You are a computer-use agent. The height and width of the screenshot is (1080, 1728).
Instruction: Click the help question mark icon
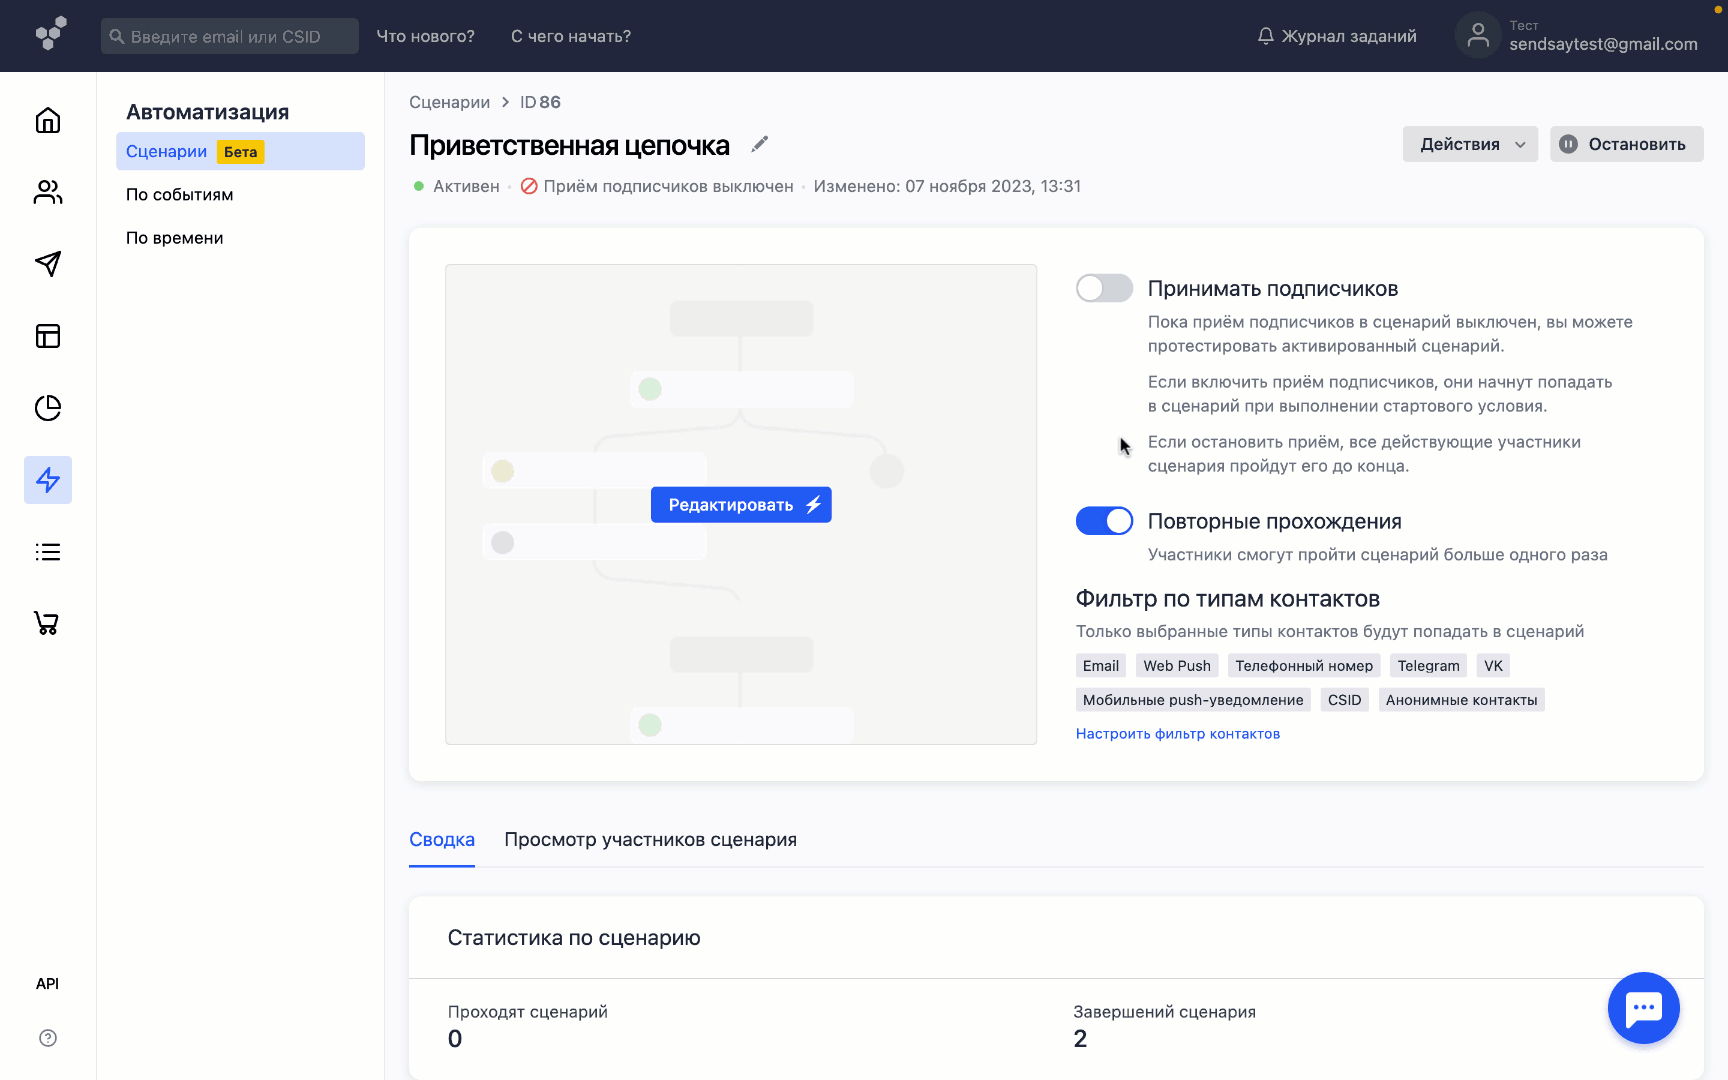47,1038
